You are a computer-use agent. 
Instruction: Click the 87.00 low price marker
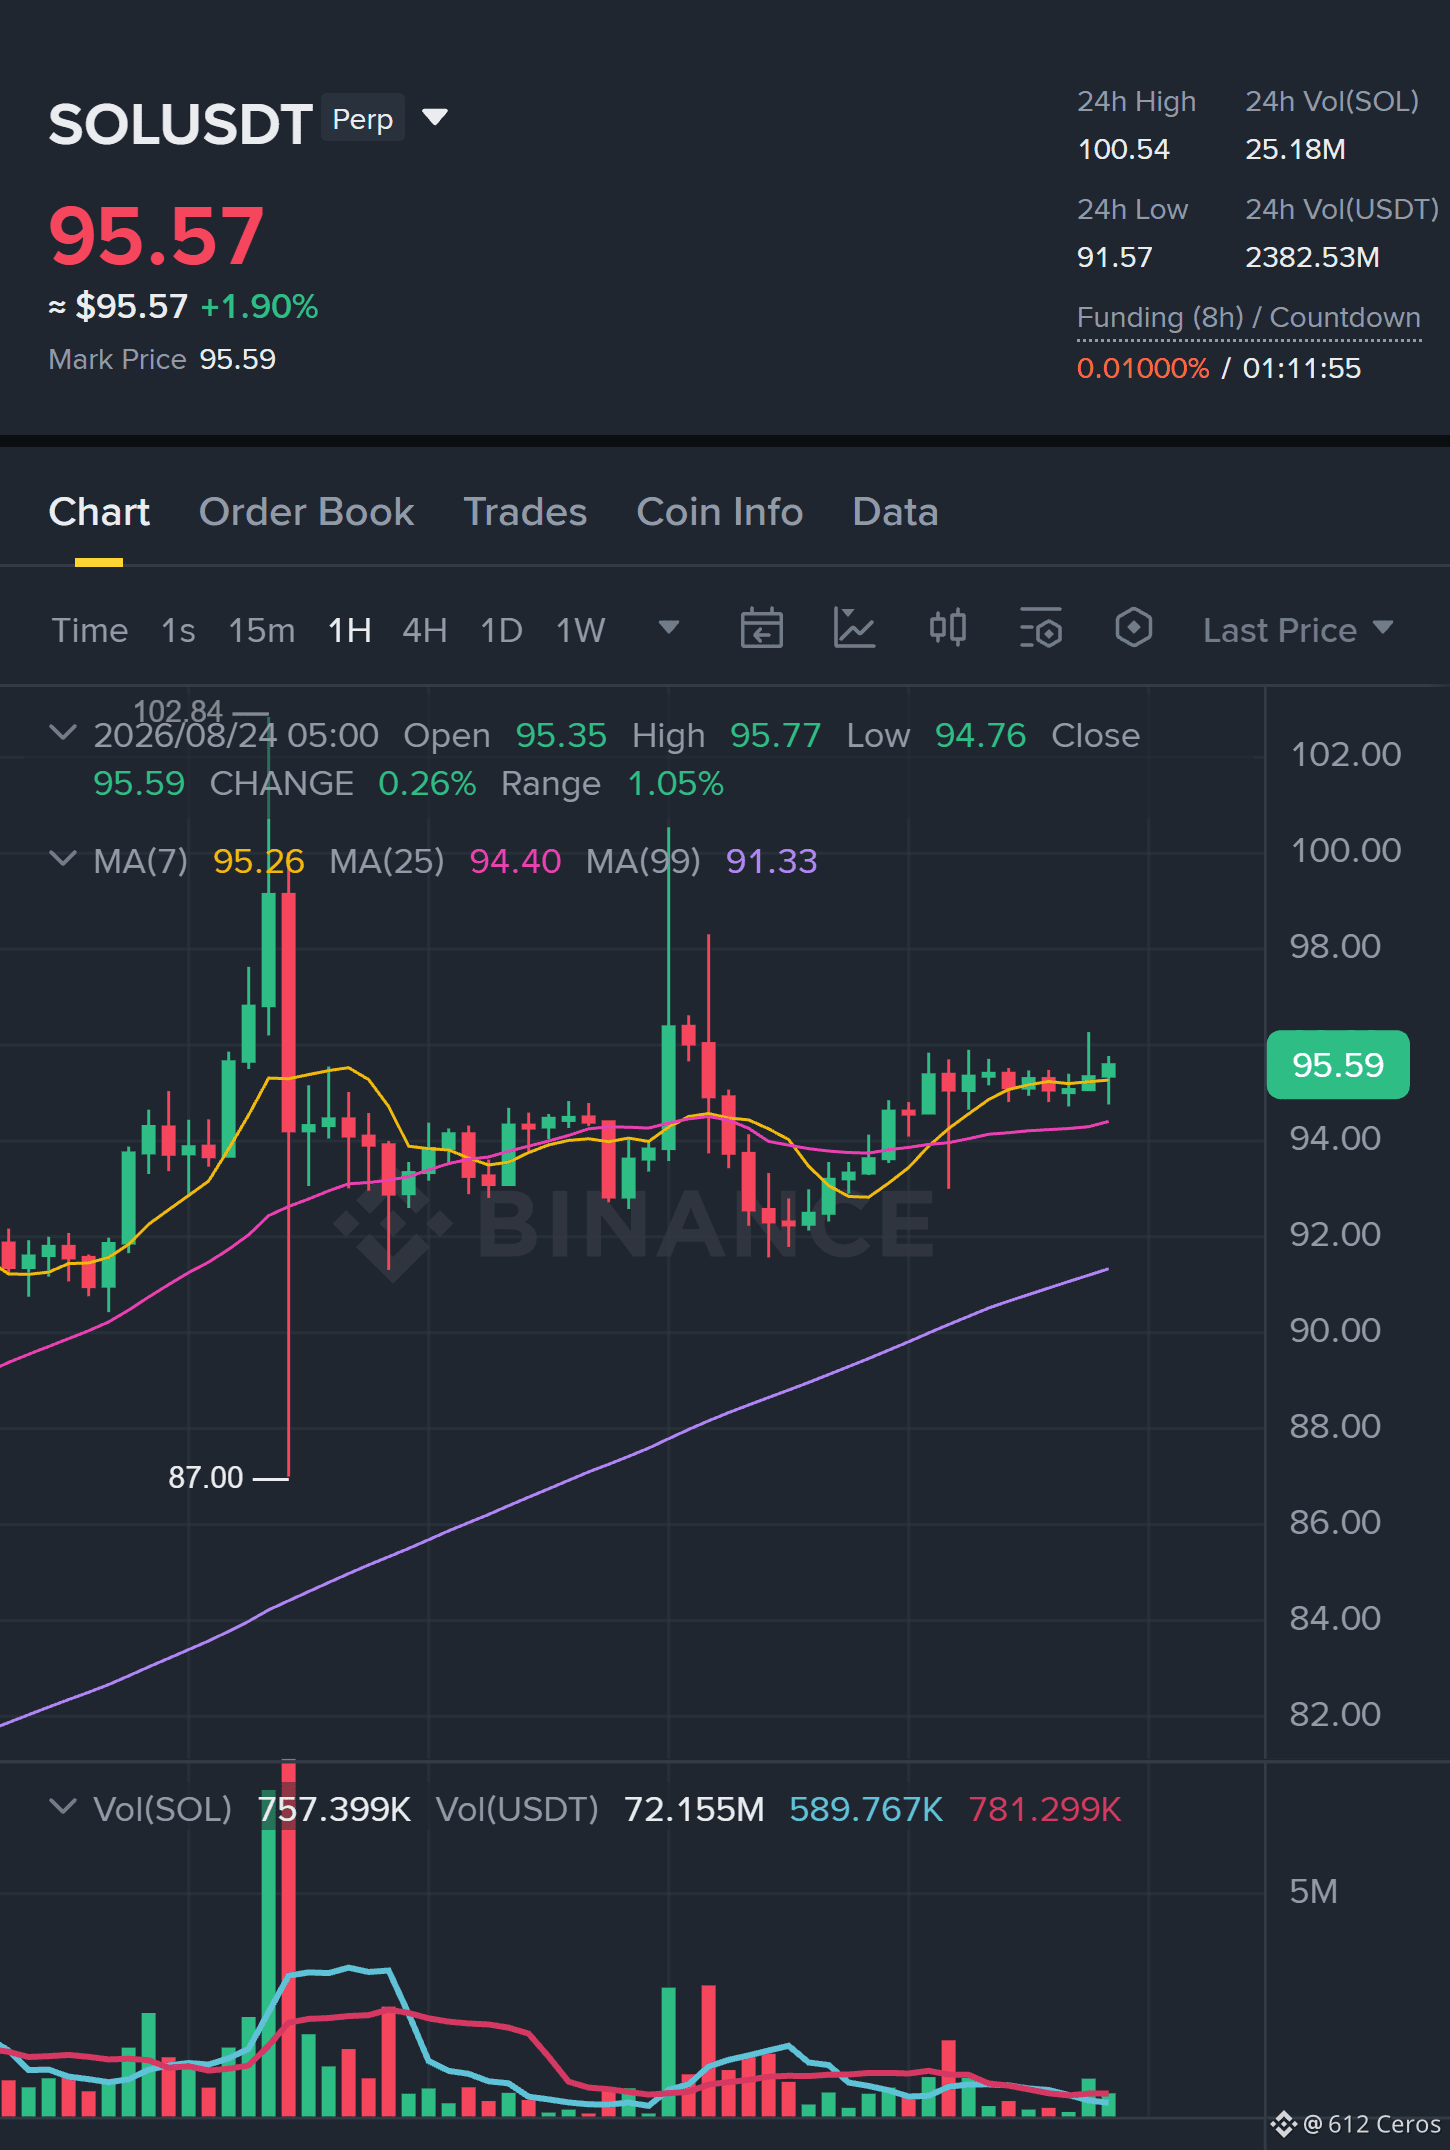[x=206, y=1477]
